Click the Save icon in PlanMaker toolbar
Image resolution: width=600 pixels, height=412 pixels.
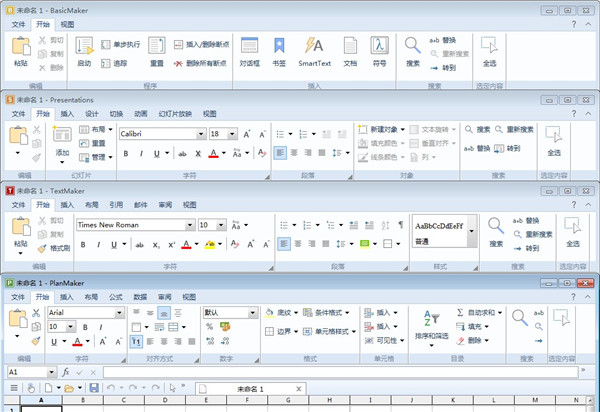point(94,388)
